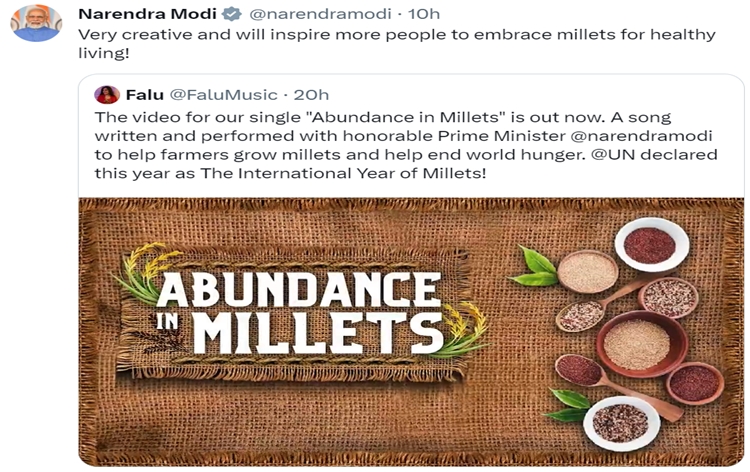Click the bottom white bowl of mixed grains
Screen dimensions: 750x472
[x=620, y=422]
